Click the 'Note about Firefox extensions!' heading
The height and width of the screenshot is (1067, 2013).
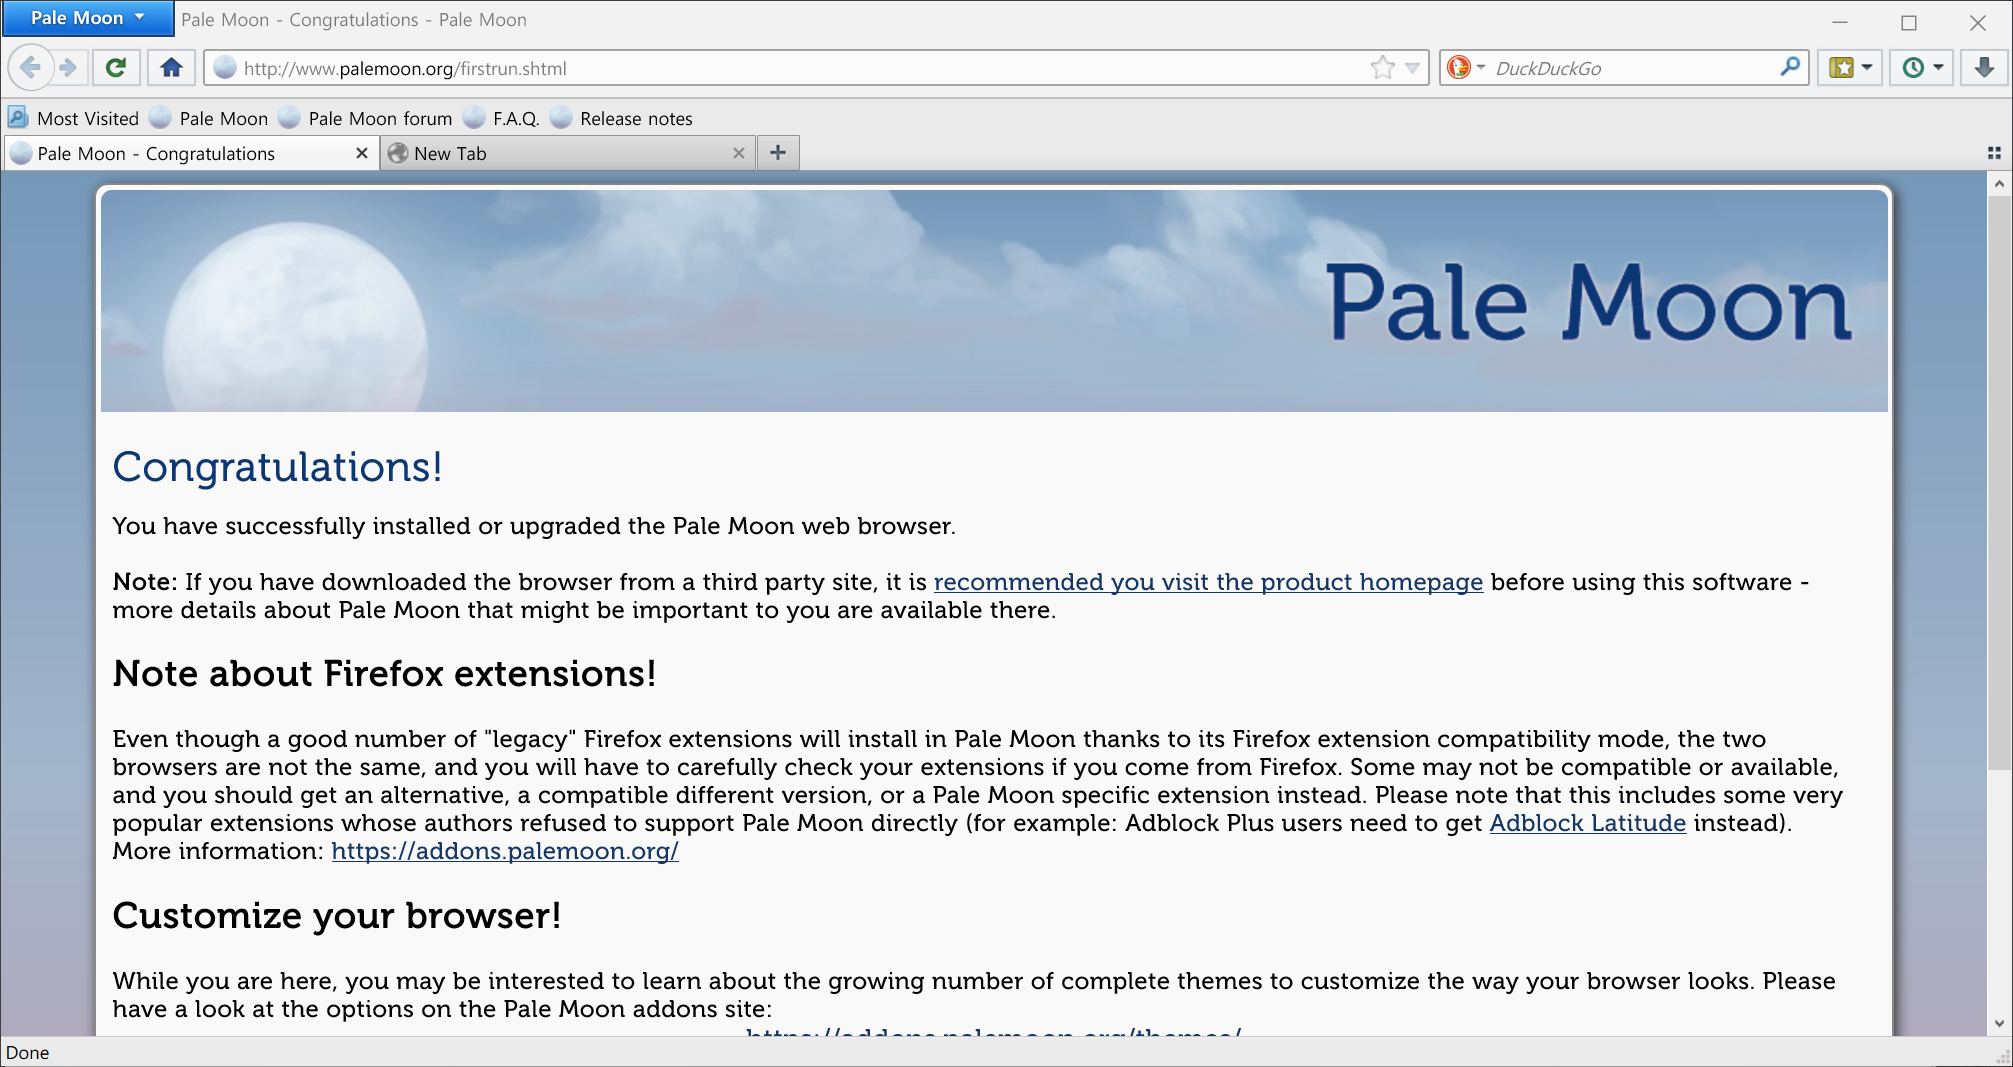pos(384,674)
